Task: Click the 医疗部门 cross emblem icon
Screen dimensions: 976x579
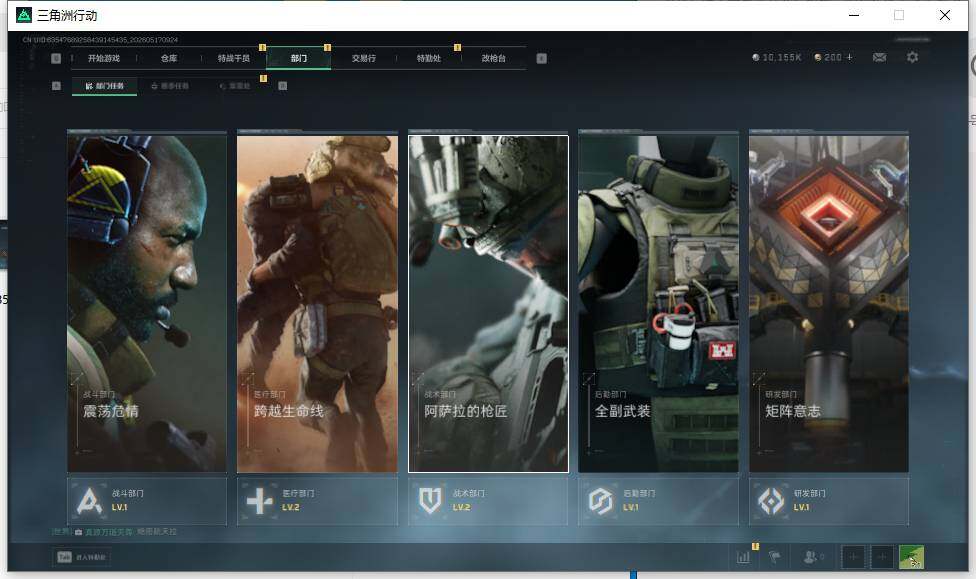Action: (x=260, y=501)
